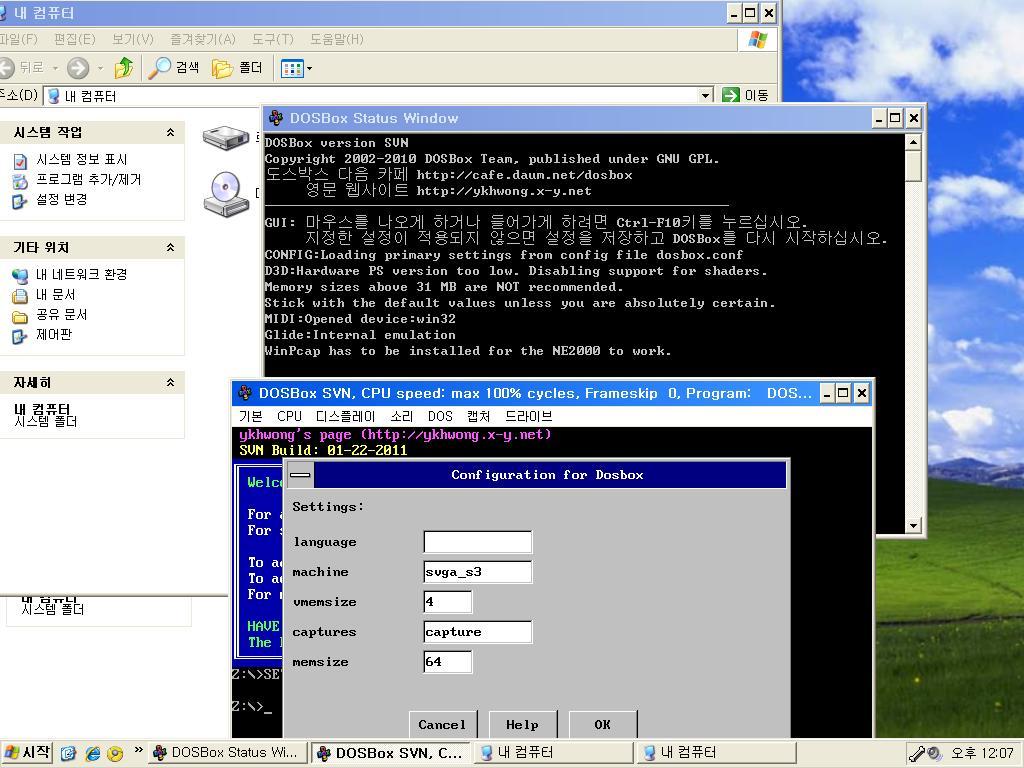Click the Search (검색) toolbar icon

coord(174,68)
